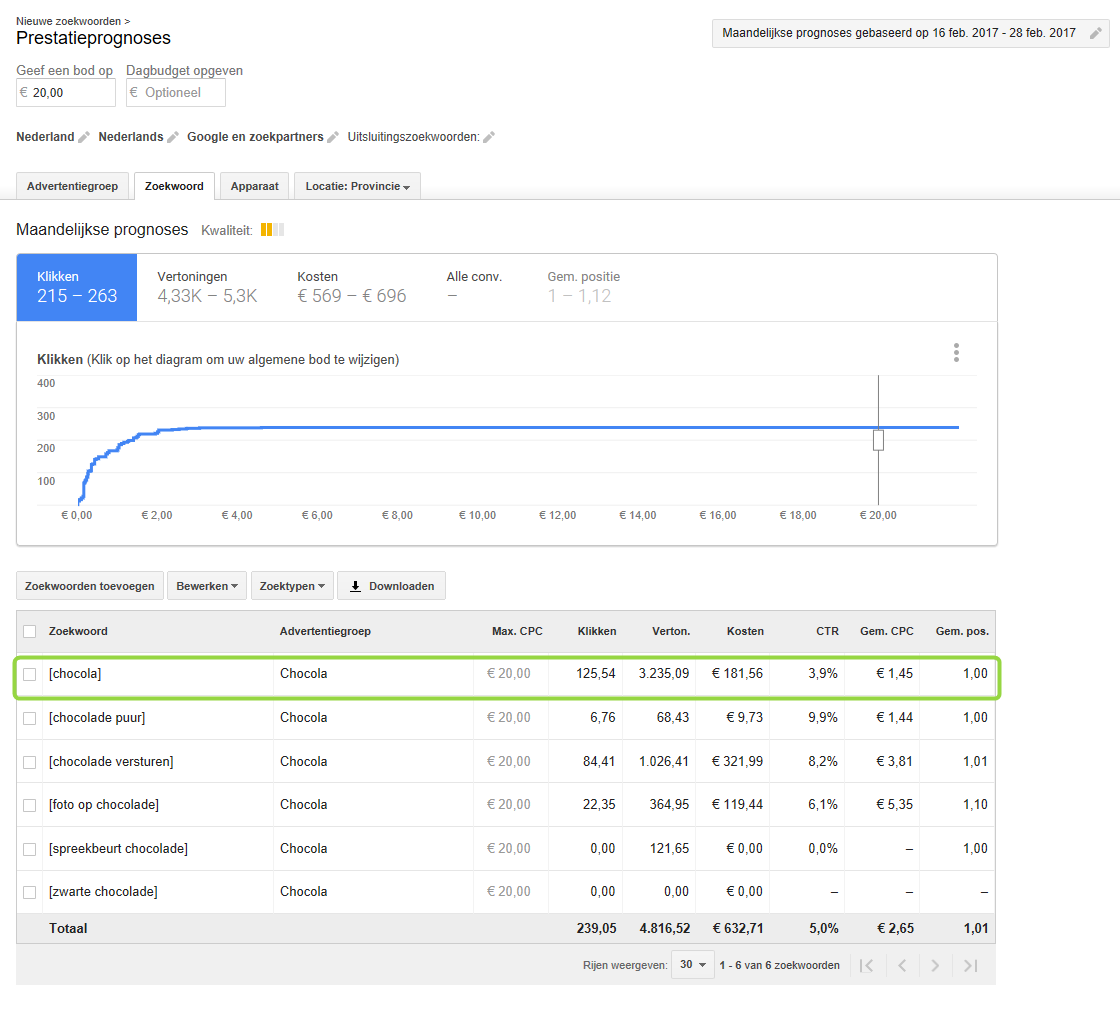Focus the Geef een bod op bid field
The width and height of the screenshot is (1120, 1033).
[66, 93]
